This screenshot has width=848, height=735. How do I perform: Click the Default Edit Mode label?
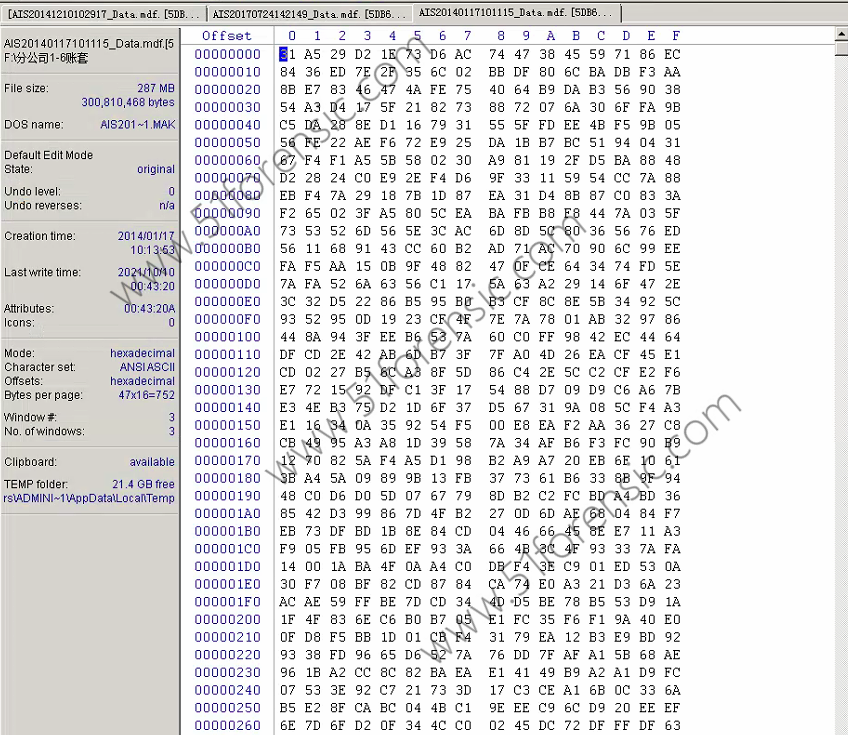click(x=49, y=155)
